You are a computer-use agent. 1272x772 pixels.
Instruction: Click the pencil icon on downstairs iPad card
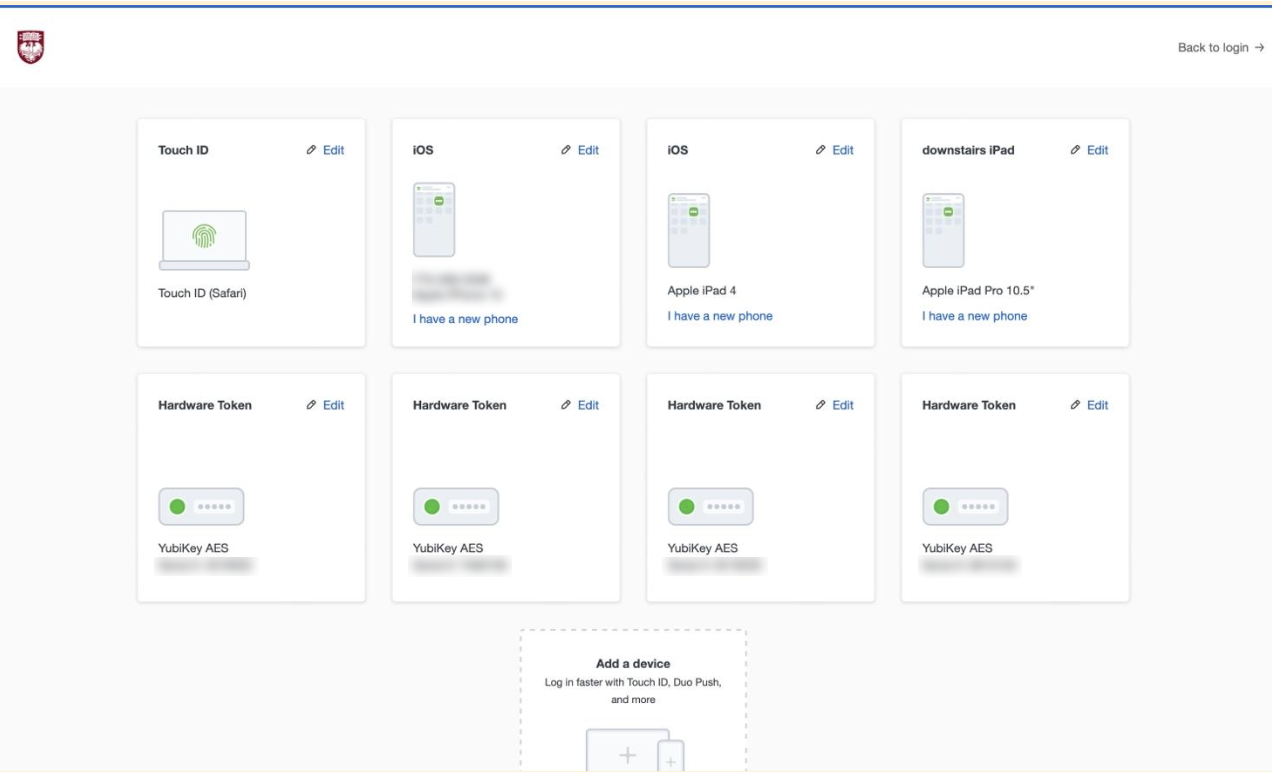coord(1075,149)
